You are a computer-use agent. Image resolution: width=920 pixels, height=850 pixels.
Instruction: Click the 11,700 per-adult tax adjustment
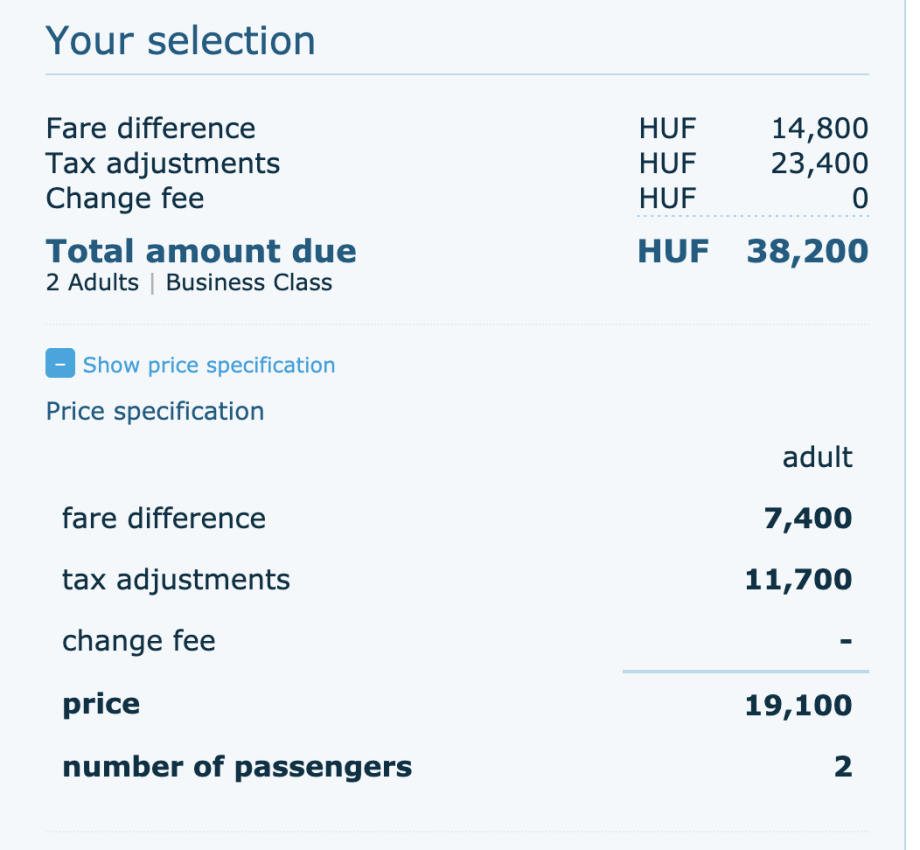(798, 579)
